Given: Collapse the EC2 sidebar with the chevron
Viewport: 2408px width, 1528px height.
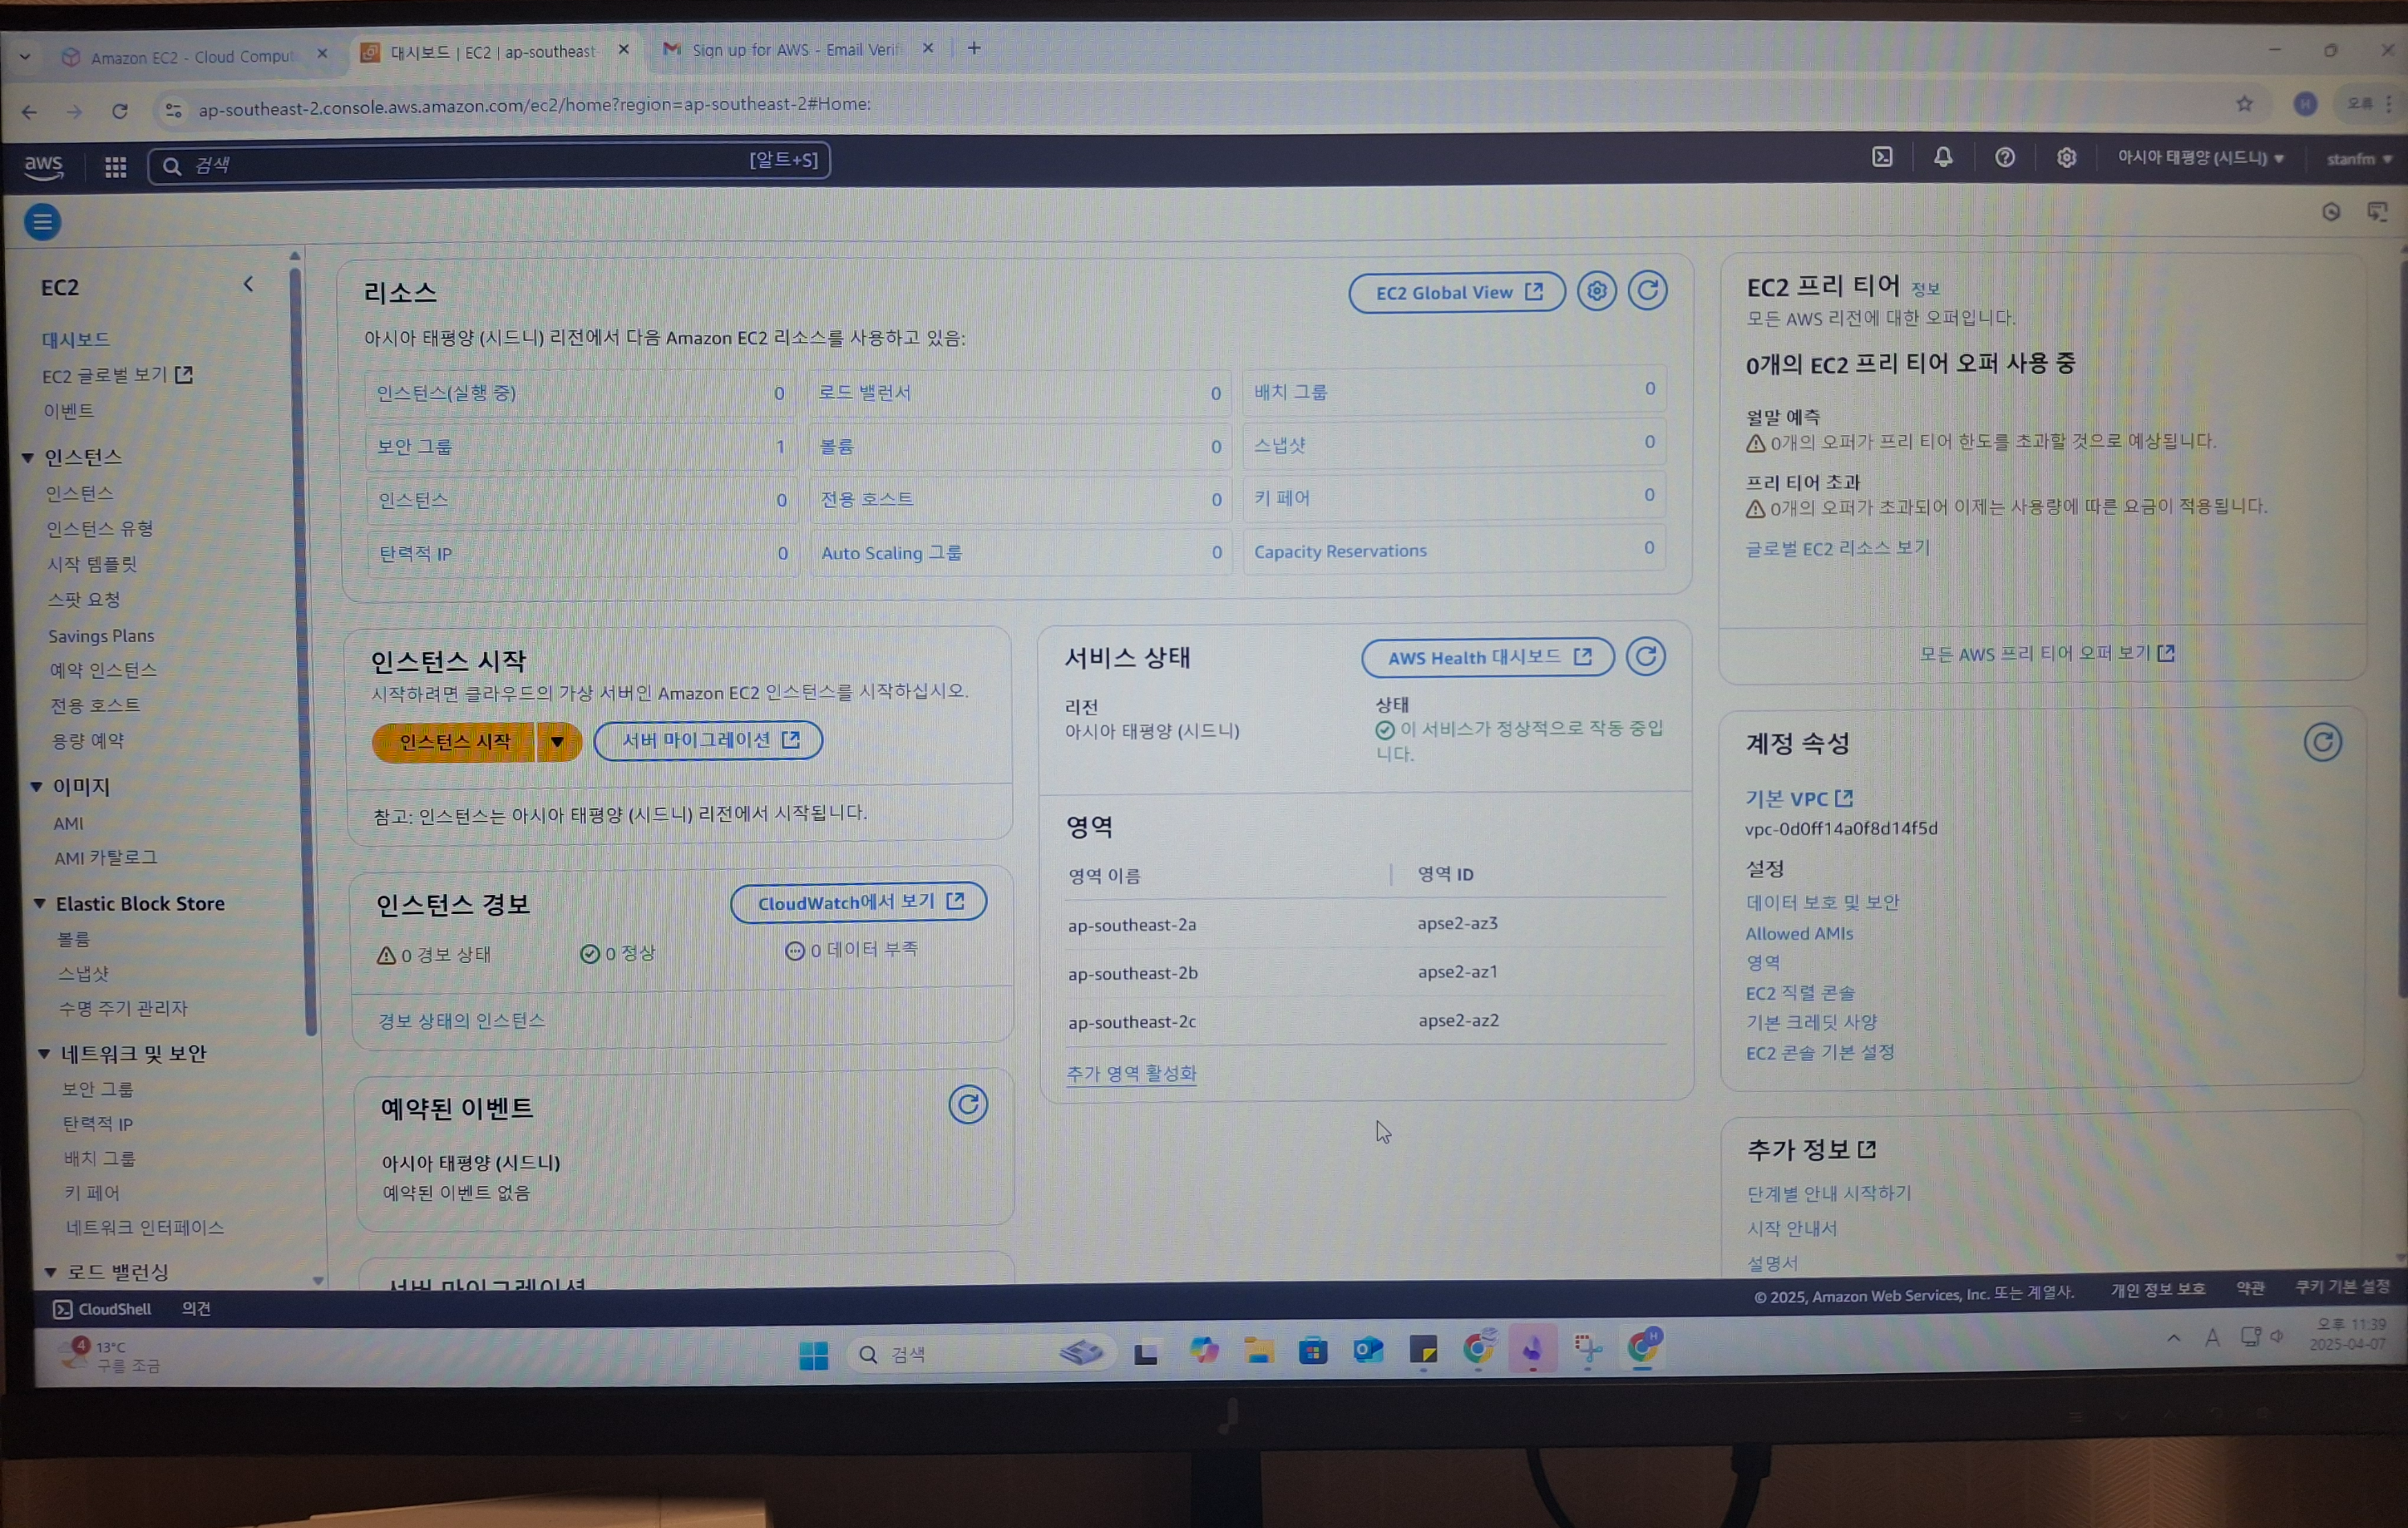Looking at the screenshot, I should point(248,285).
